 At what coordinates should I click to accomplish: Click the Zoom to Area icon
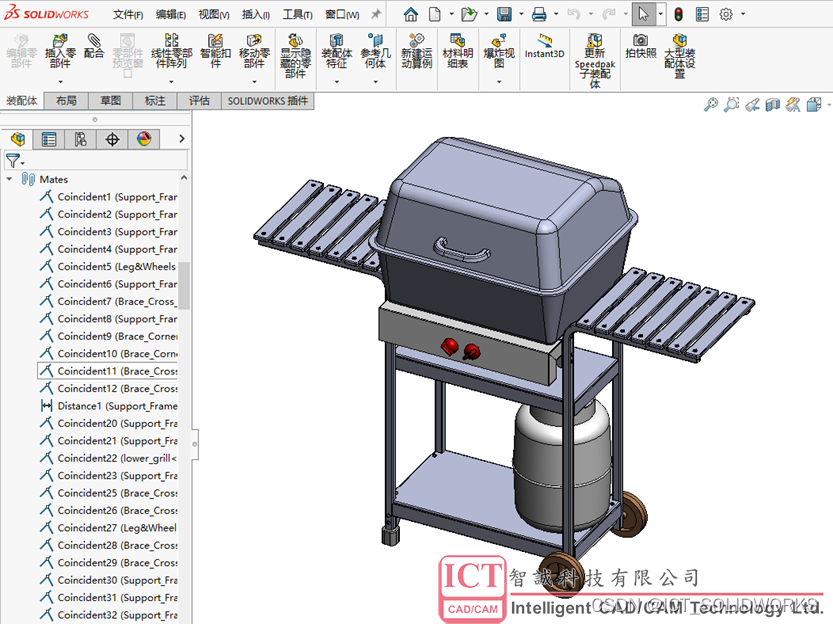[732, 104]
